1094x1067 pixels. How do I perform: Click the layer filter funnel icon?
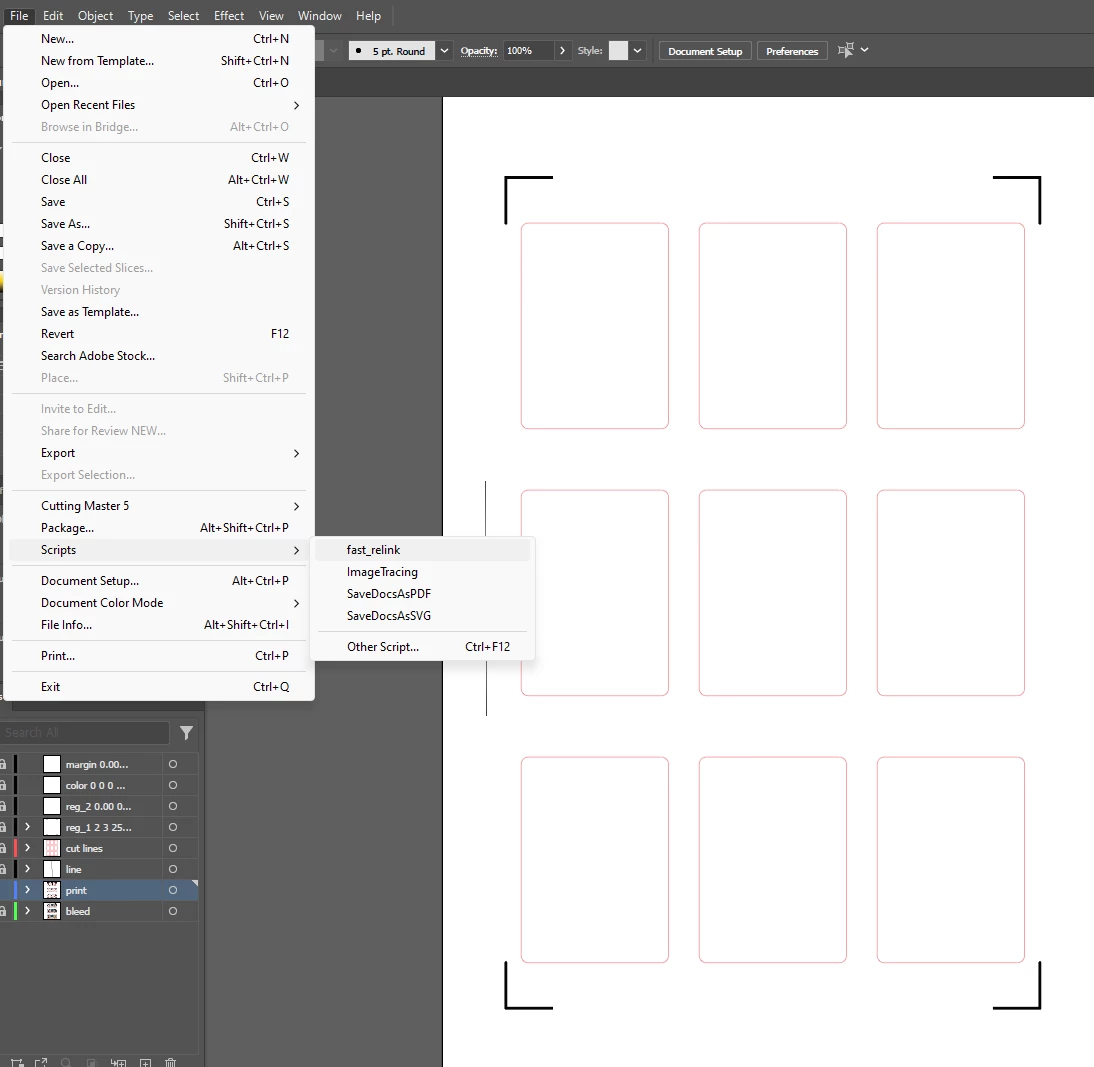pyautogui.click(x=186, y=733)
